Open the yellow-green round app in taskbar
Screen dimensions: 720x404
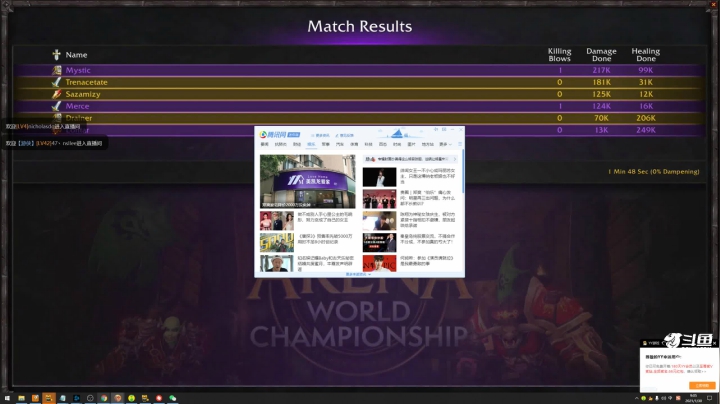(x=131, y=398)
